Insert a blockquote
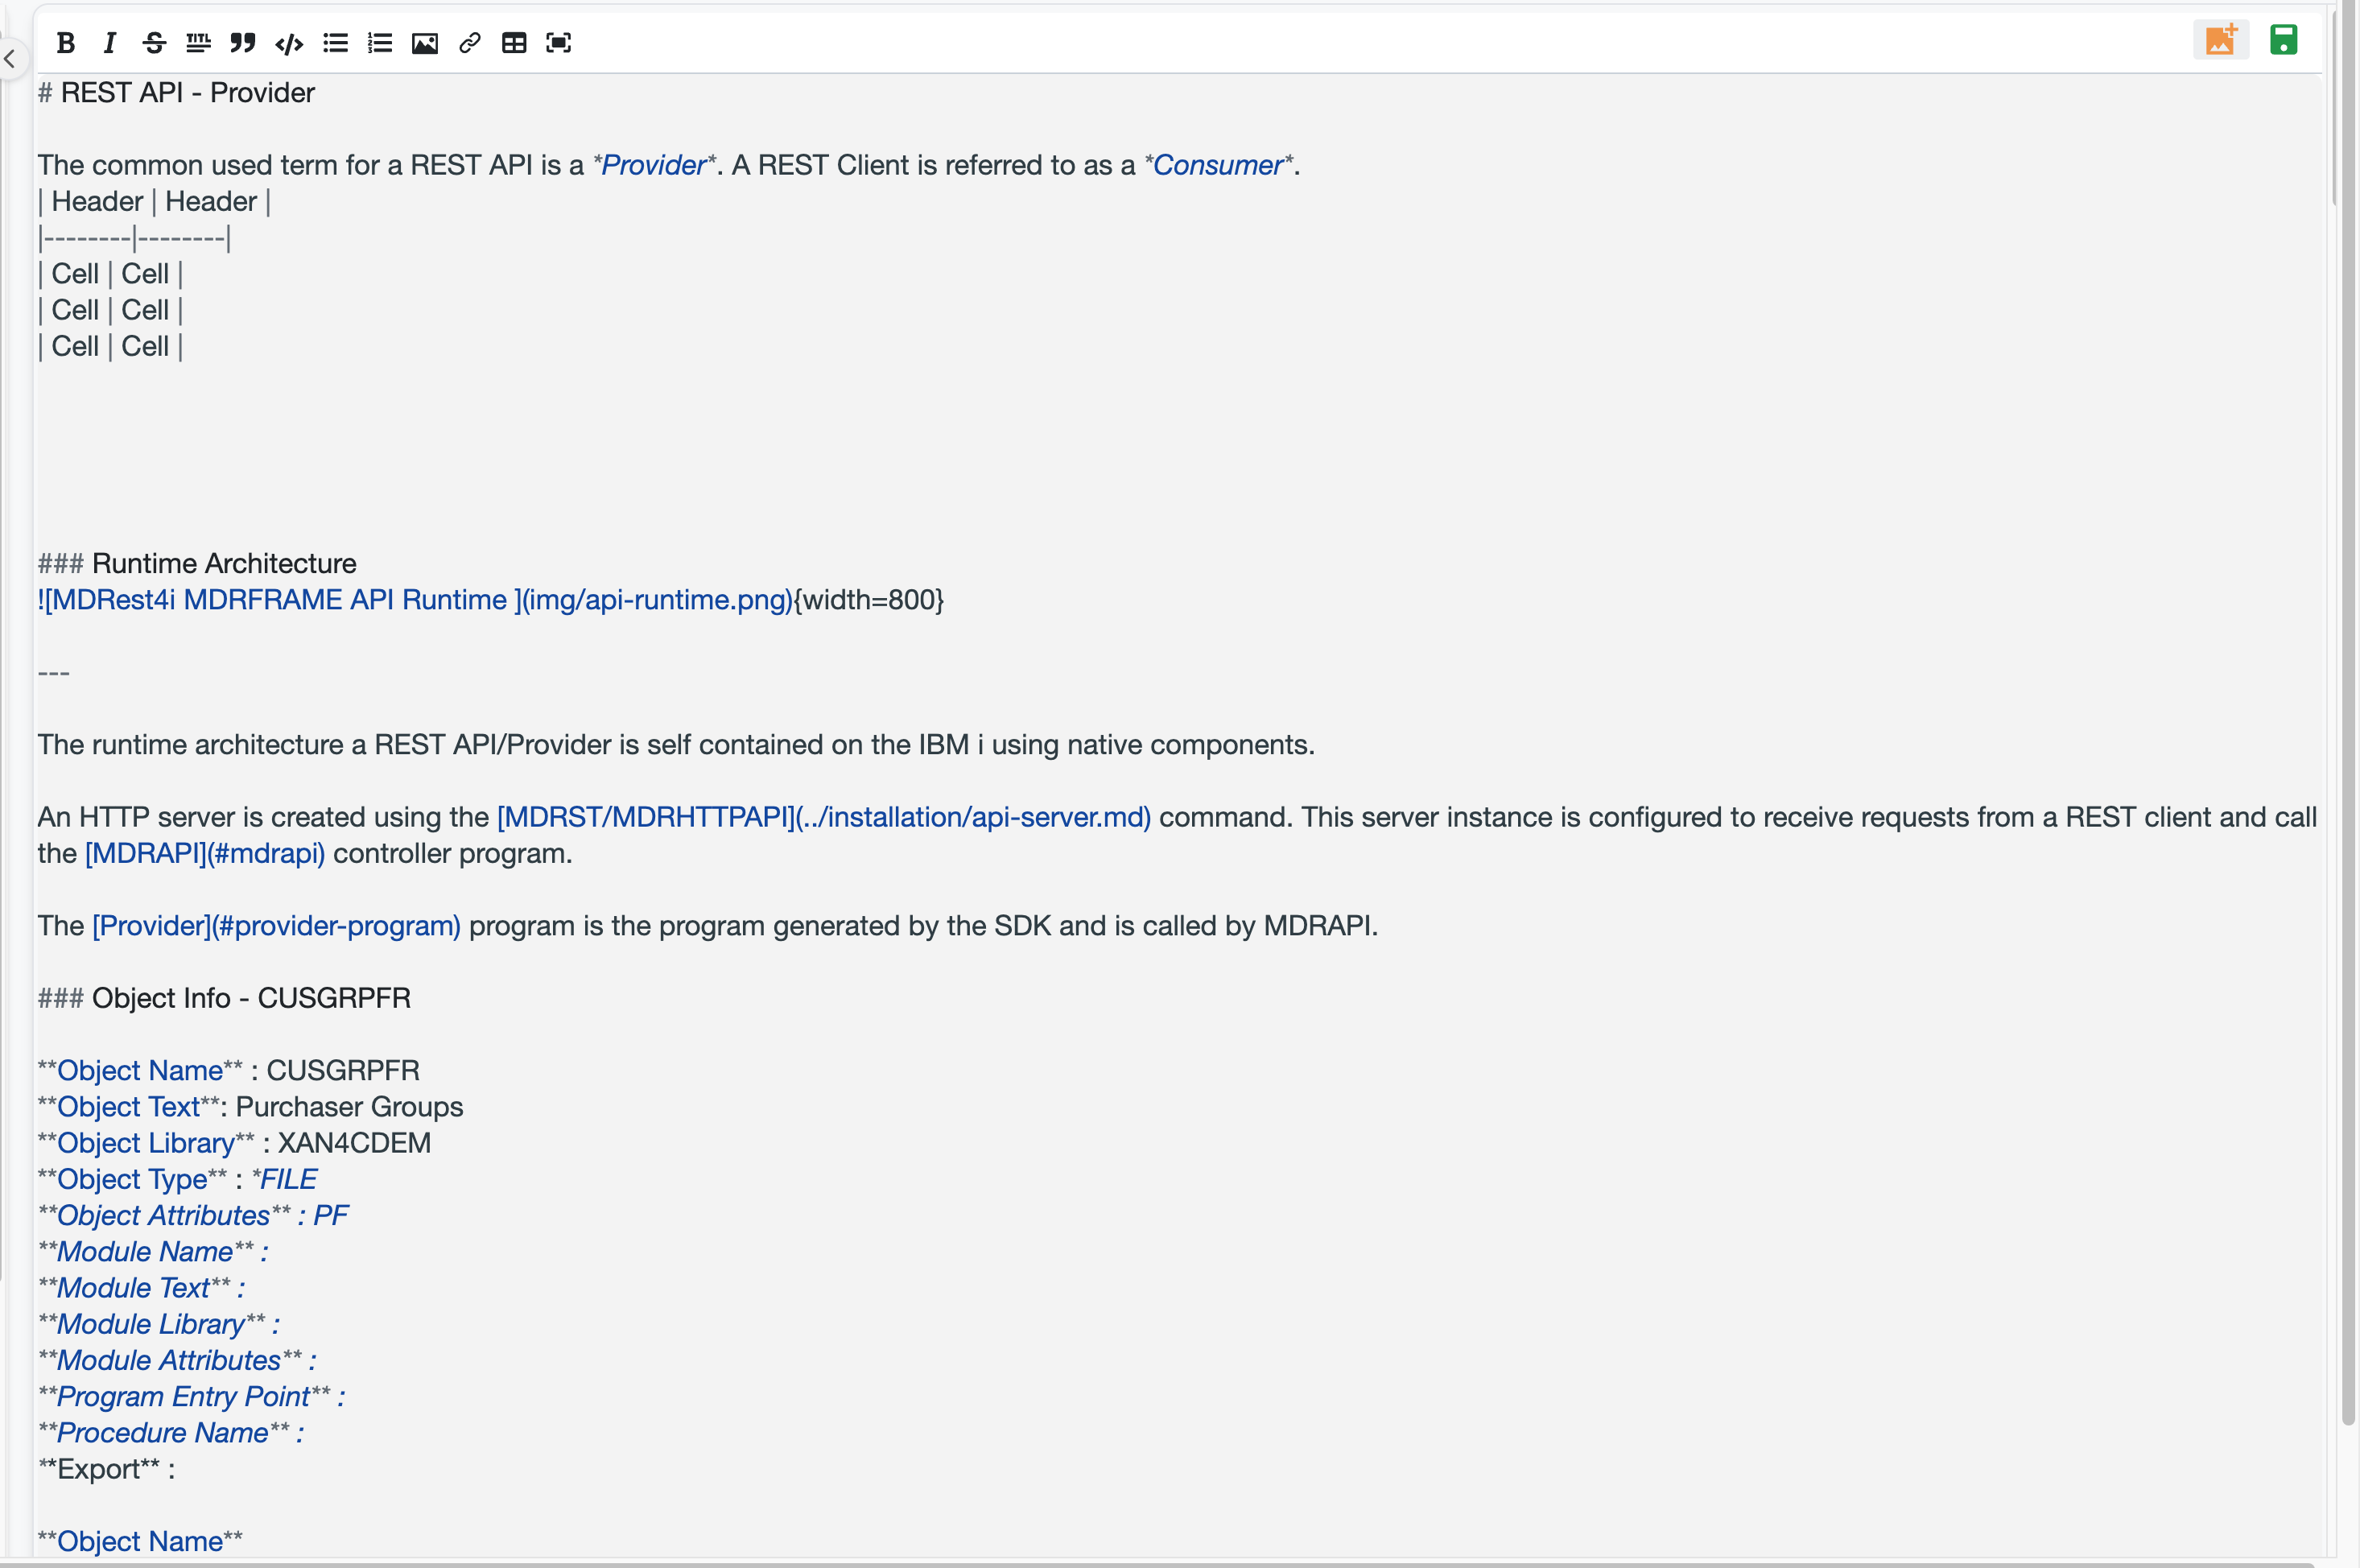The height and width of the screenshot is (1568, 2360). pyautogui.click(x=243, y=43)
